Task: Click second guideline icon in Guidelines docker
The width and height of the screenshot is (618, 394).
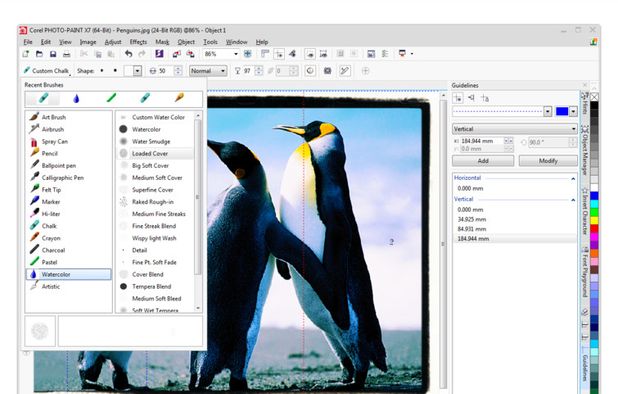Action: click(471, 98)
